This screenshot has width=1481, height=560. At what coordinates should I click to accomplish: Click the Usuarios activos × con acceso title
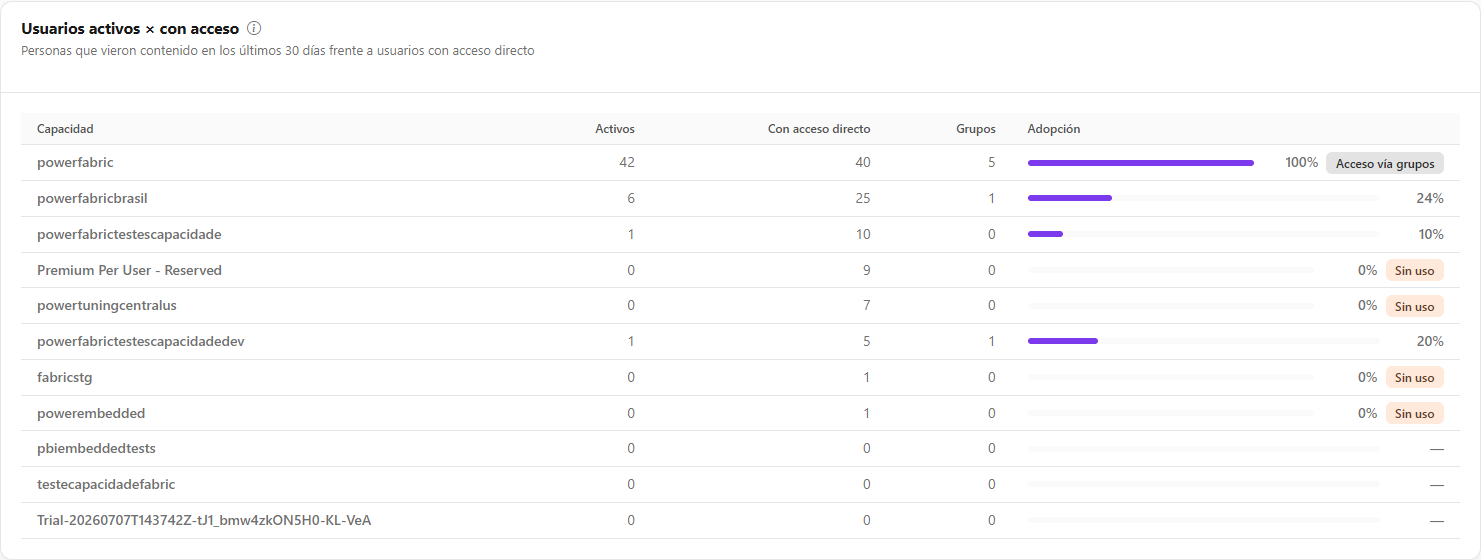130,28
